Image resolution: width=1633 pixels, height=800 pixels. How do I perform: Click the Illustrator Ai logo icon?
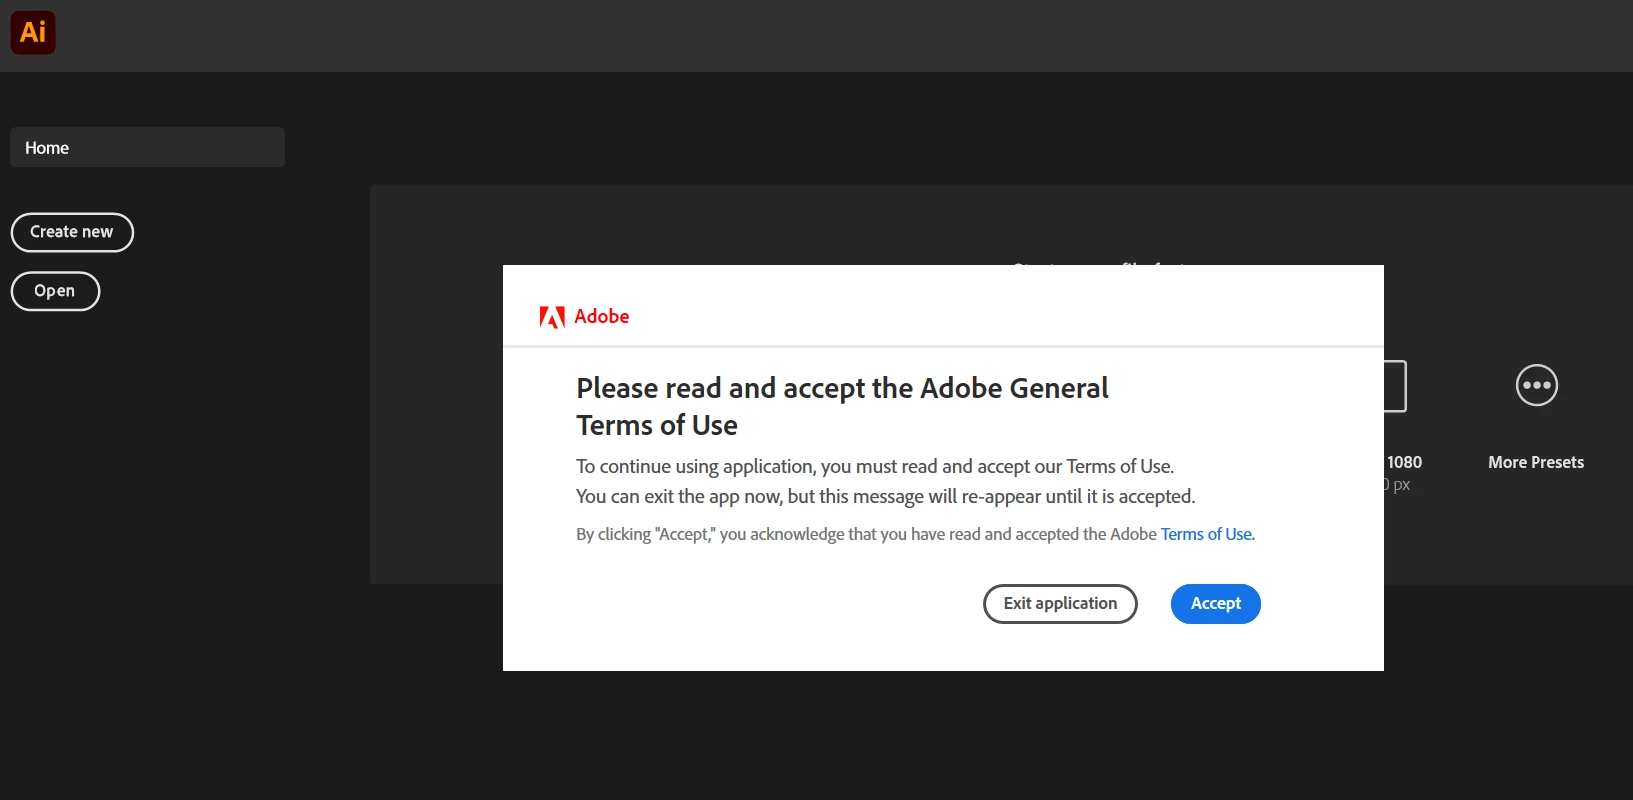33,32
